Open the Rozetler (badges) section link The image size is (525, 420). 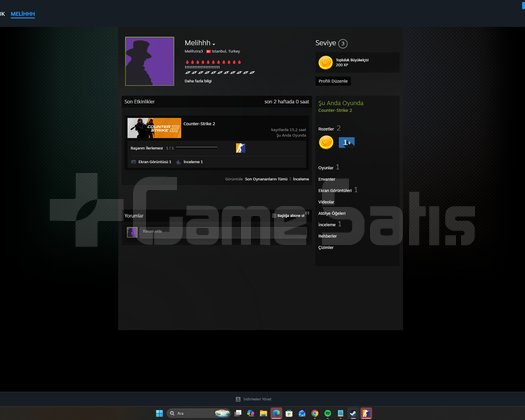tap(326, 129)
